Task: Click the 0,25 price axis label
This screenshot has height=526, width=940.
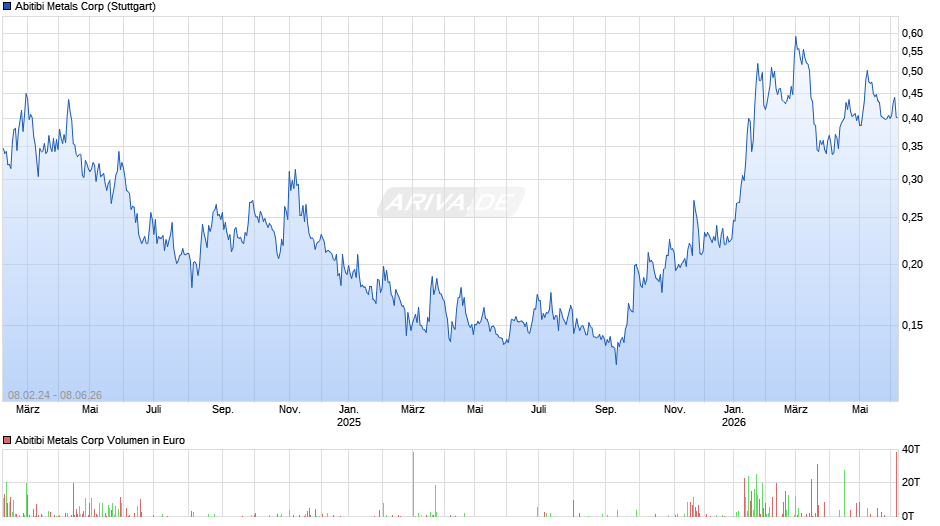Action: [x=912, y=218]
